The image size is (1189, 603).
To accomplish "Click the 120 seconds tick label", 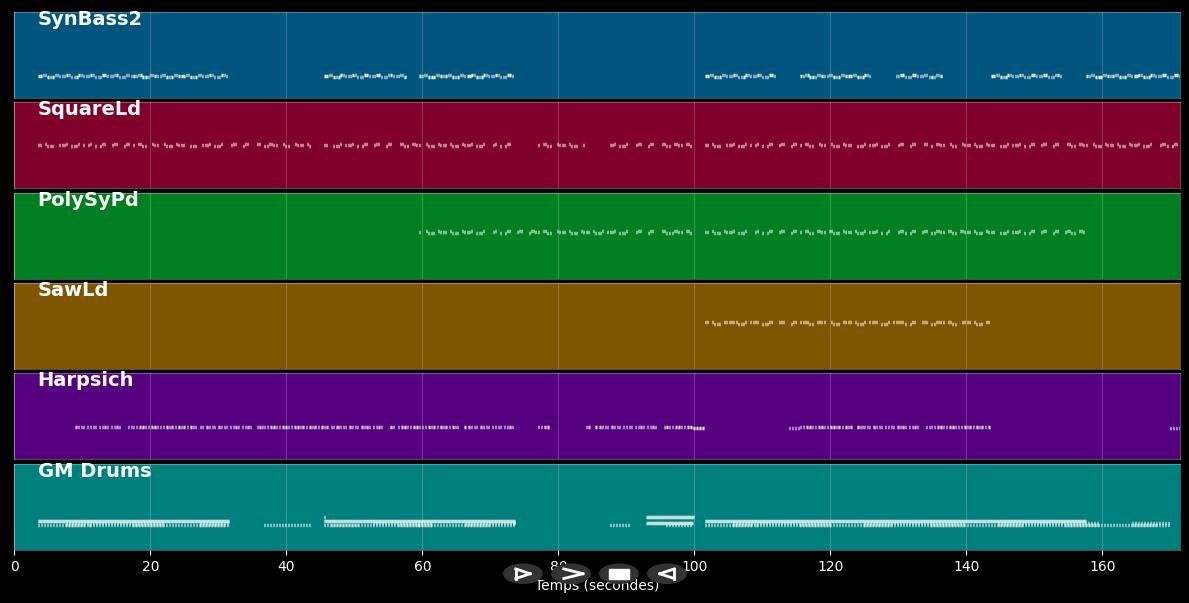I will pyautogui.click(x=830, y=567).
